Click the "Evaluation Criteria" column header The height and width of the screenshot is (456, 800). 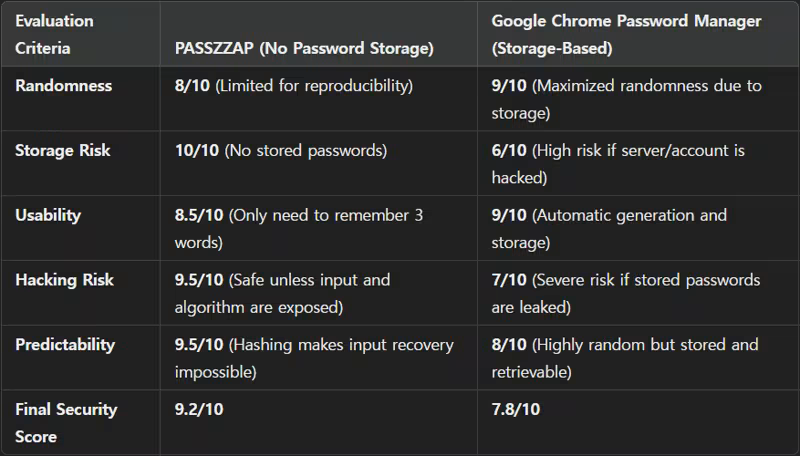coord(54,34)
